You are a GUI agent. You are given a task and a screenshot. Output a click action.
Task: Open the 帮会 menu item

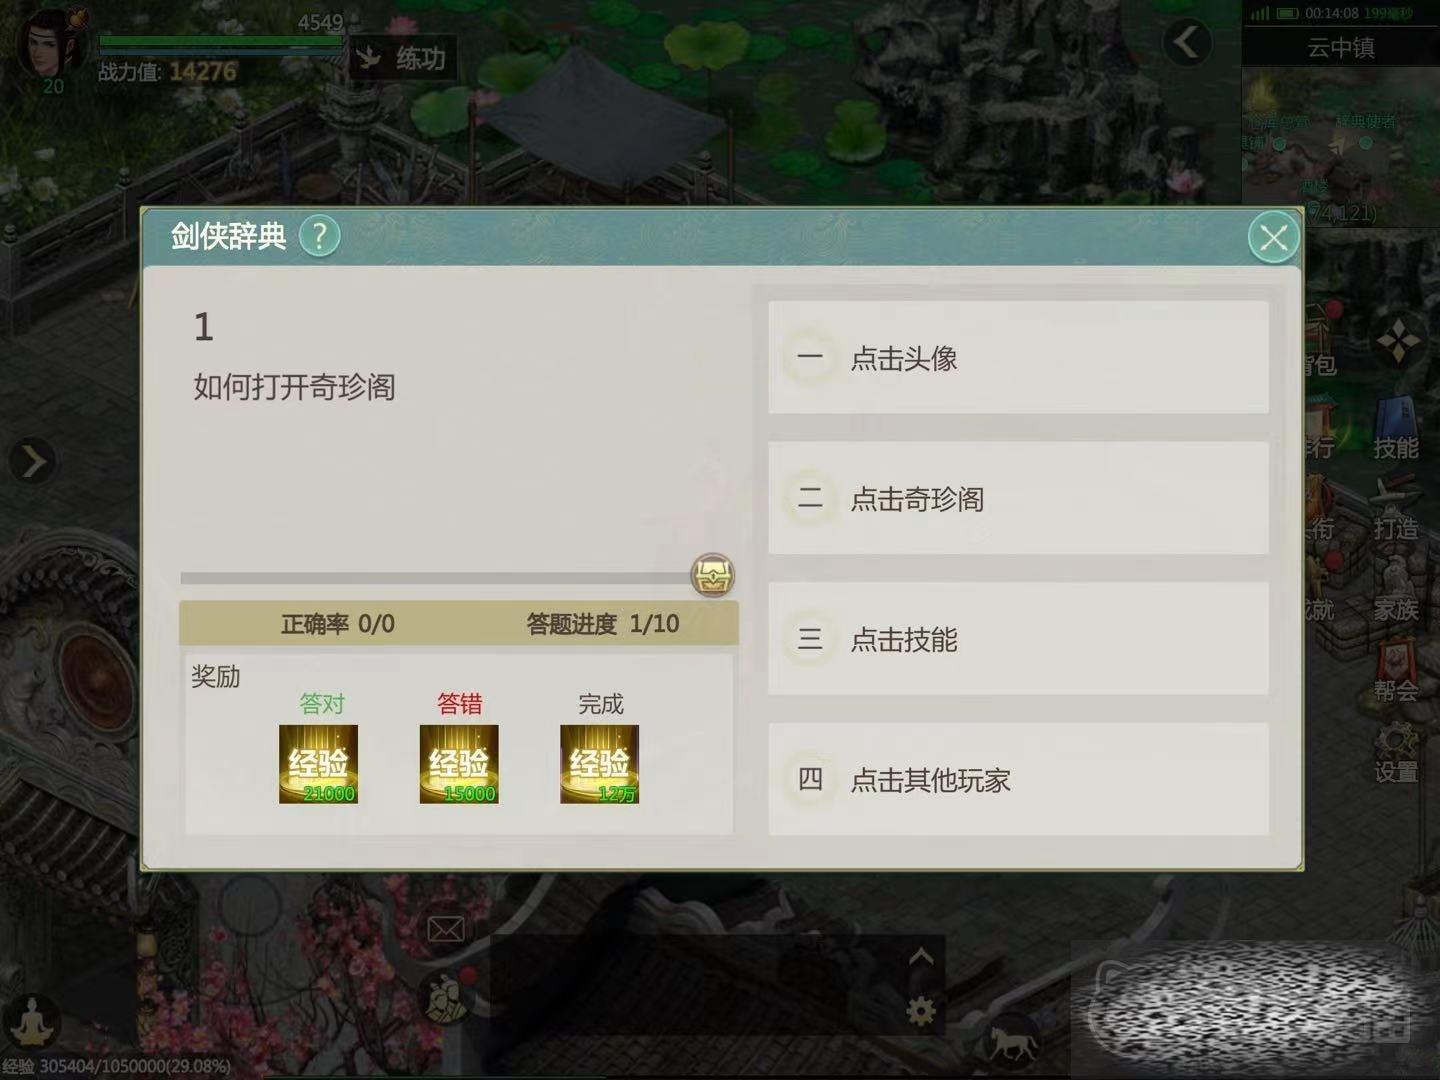(x=1396, y=672)
